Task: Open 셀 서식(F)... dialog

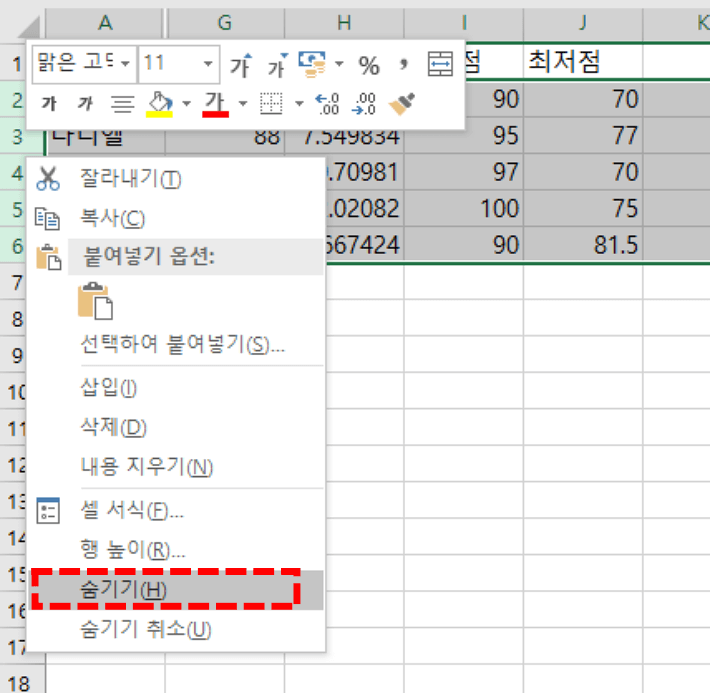Action: [x=178, y=510]
